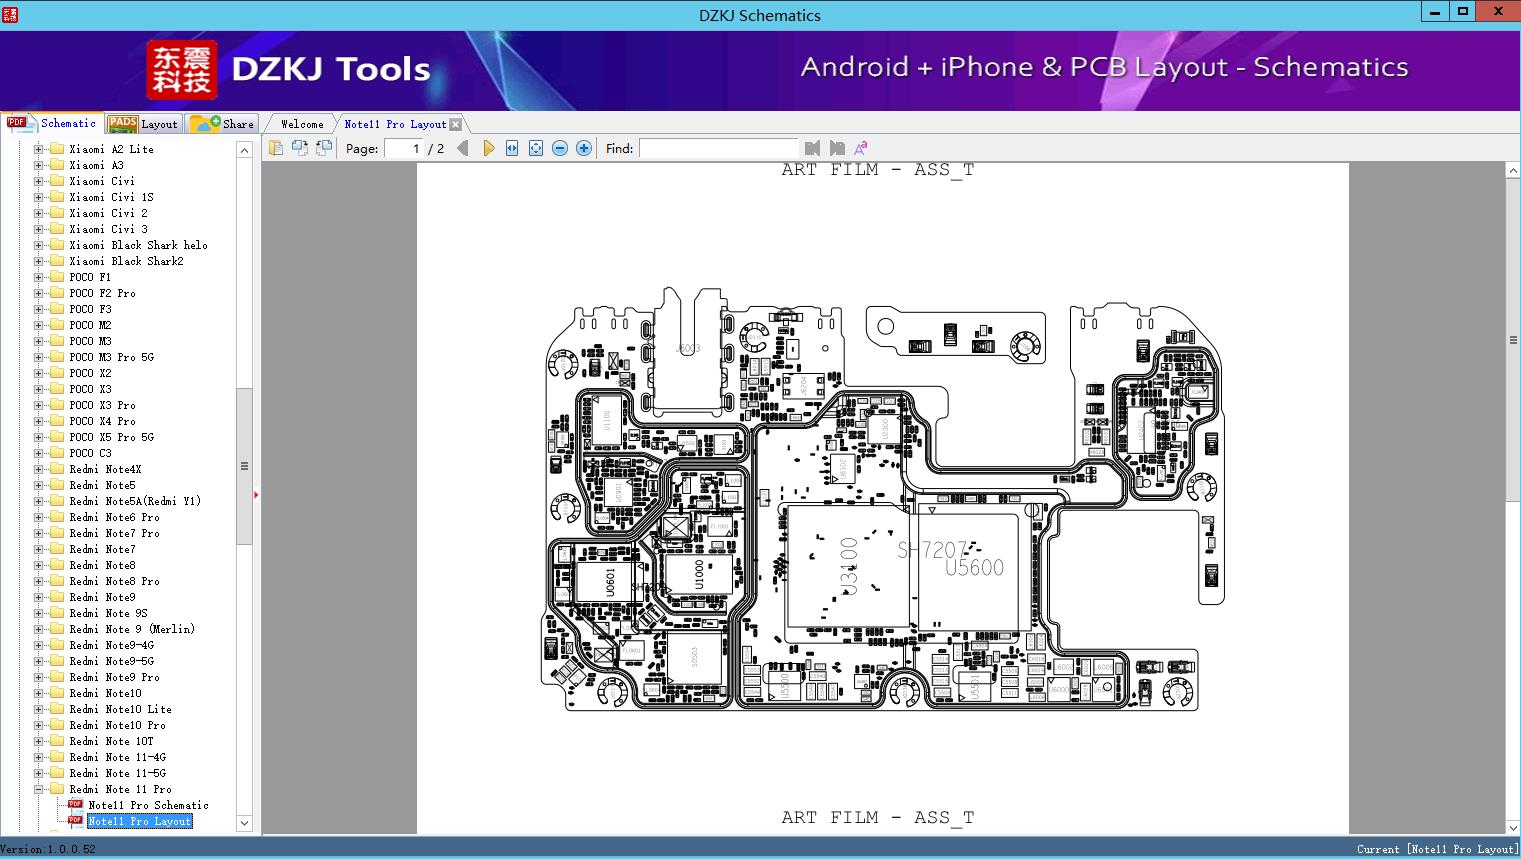
Task: Click the DZKJ app icon in title bar
Action: 10,14
